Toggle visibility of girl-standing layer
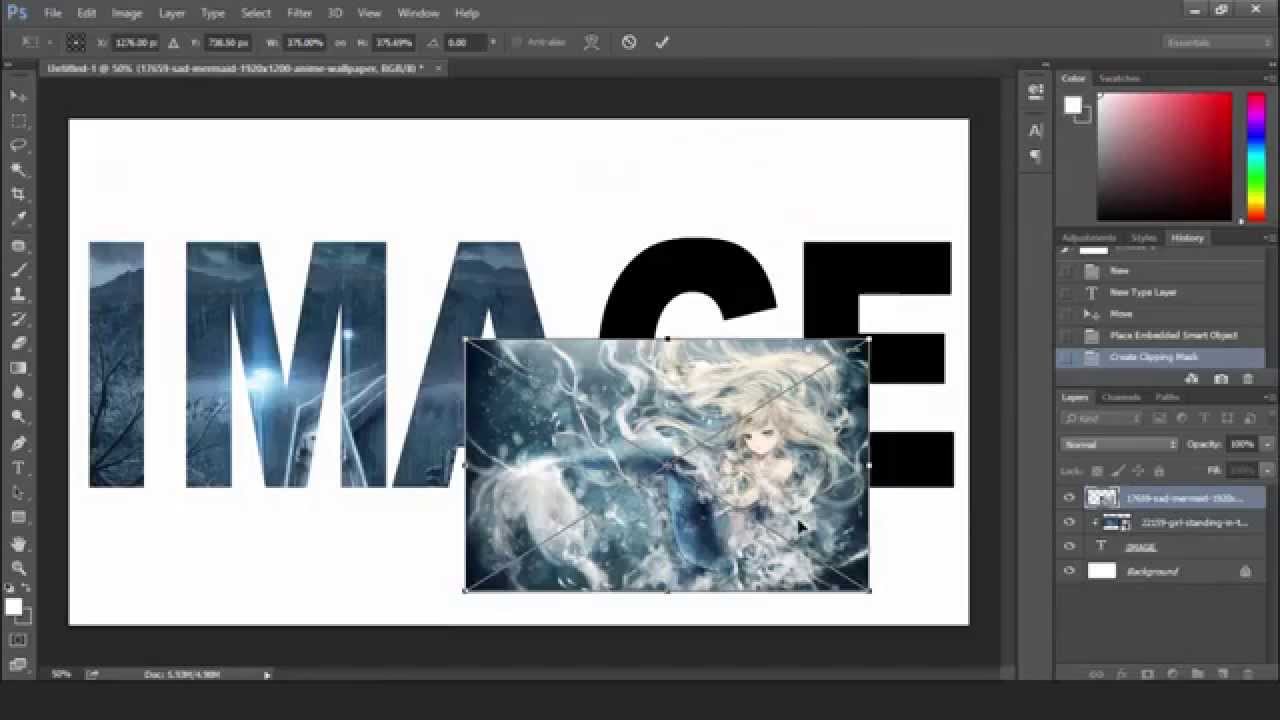This screenshot has height=720, width=1280. [x=1069, y=522]
